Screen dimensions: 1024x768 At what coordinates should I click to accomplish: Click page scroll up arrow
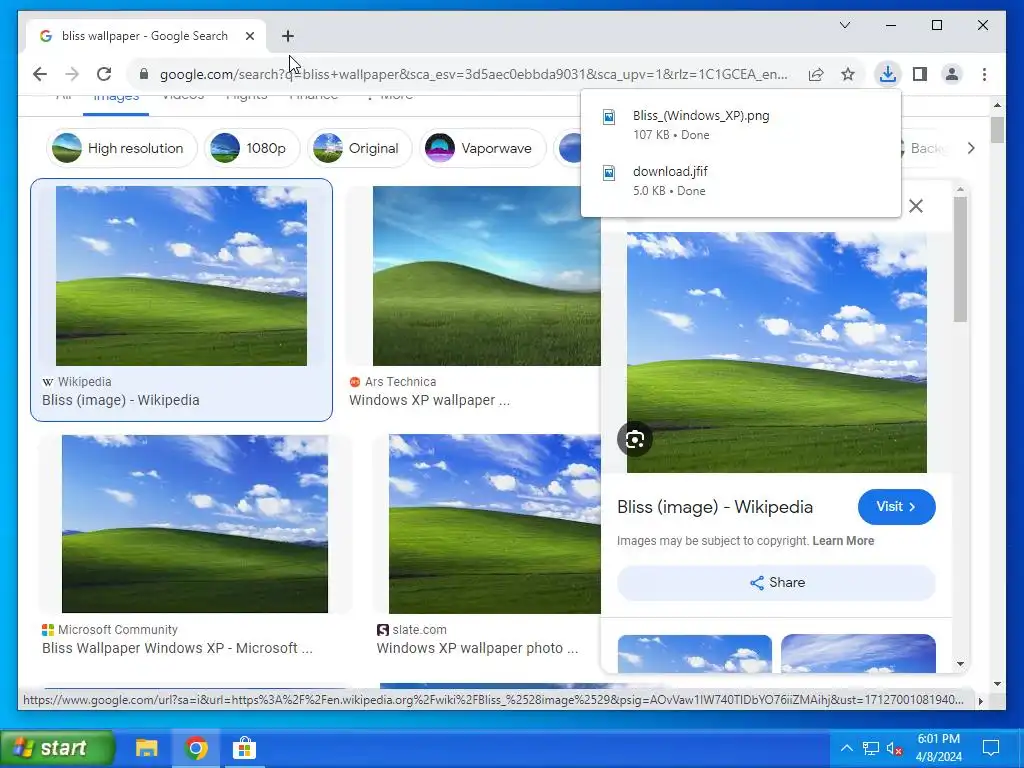click(997, 105)
